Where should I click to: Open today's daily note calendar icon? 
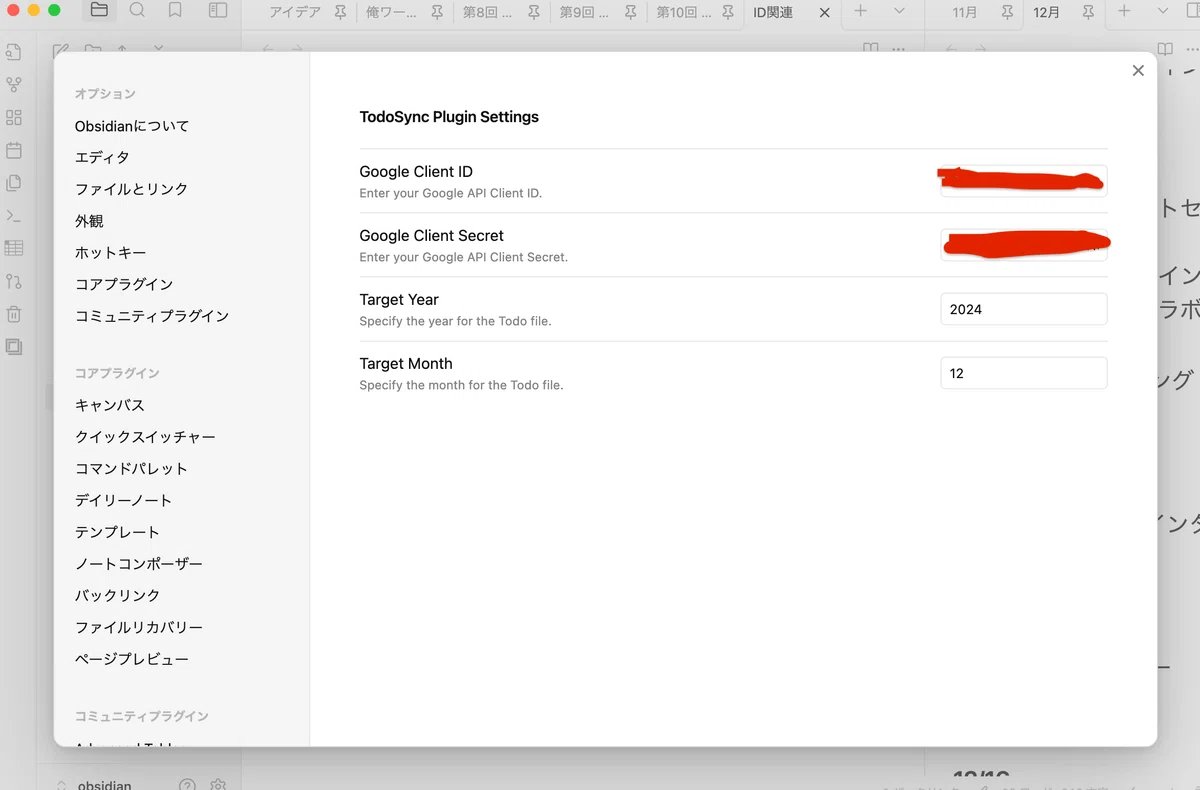pos(14,151)
